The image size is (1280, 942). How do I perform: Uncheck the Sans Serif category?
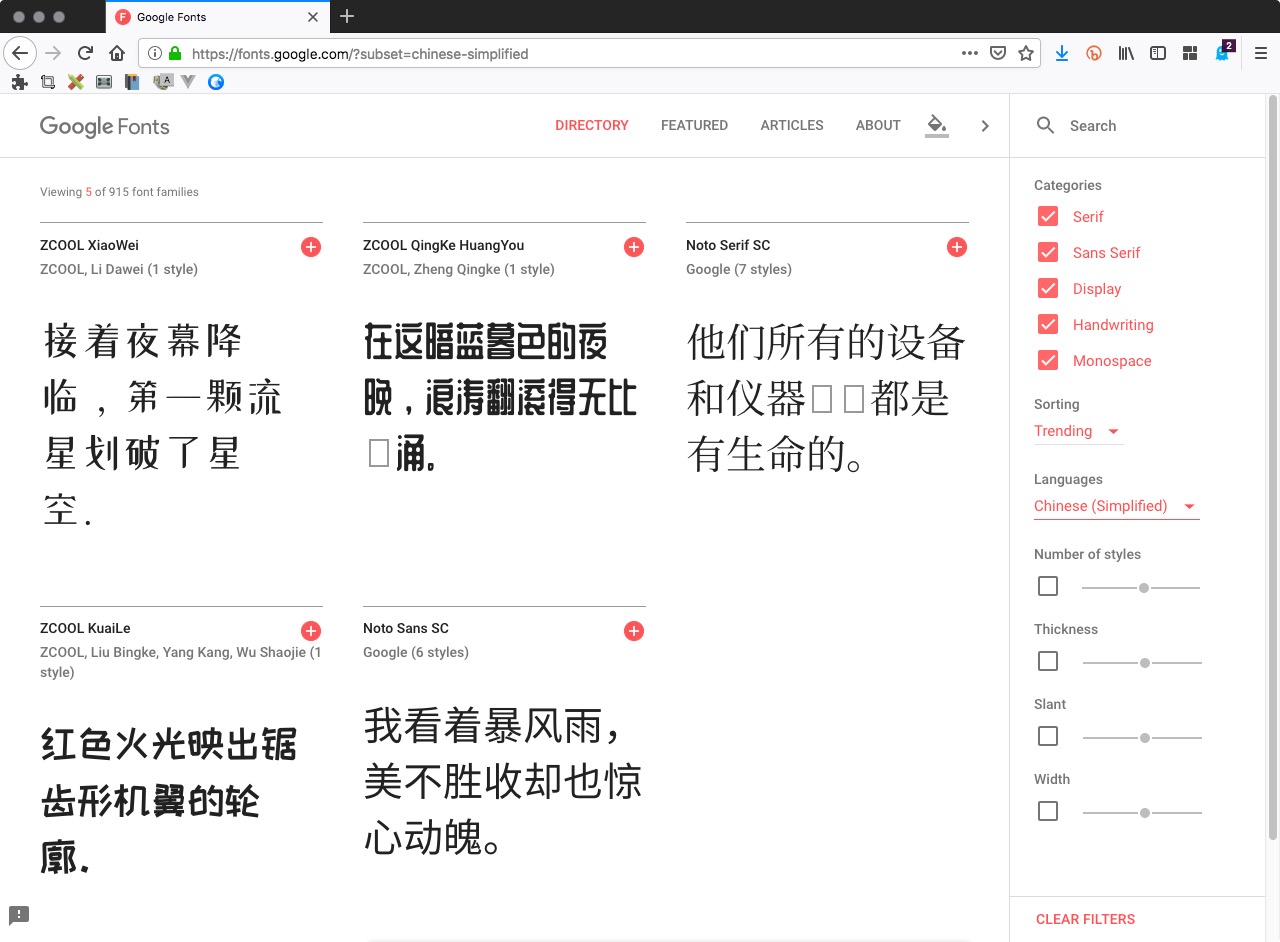coord(1048,253)
